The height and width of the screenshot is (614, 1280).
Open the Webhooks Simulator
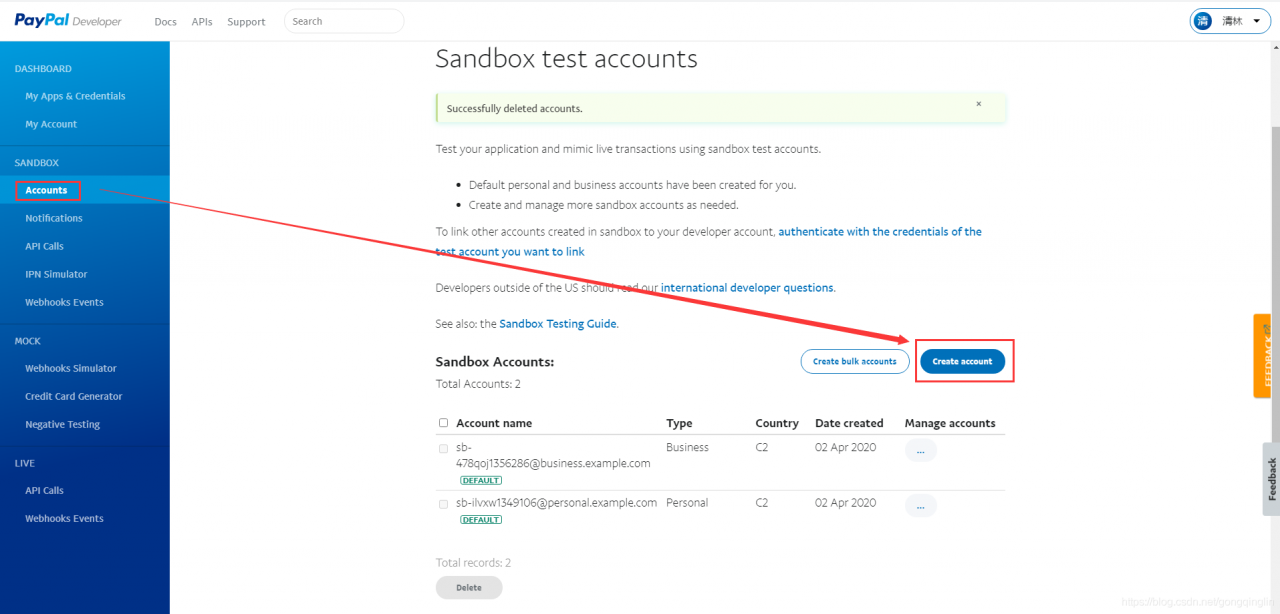point(71,368)
